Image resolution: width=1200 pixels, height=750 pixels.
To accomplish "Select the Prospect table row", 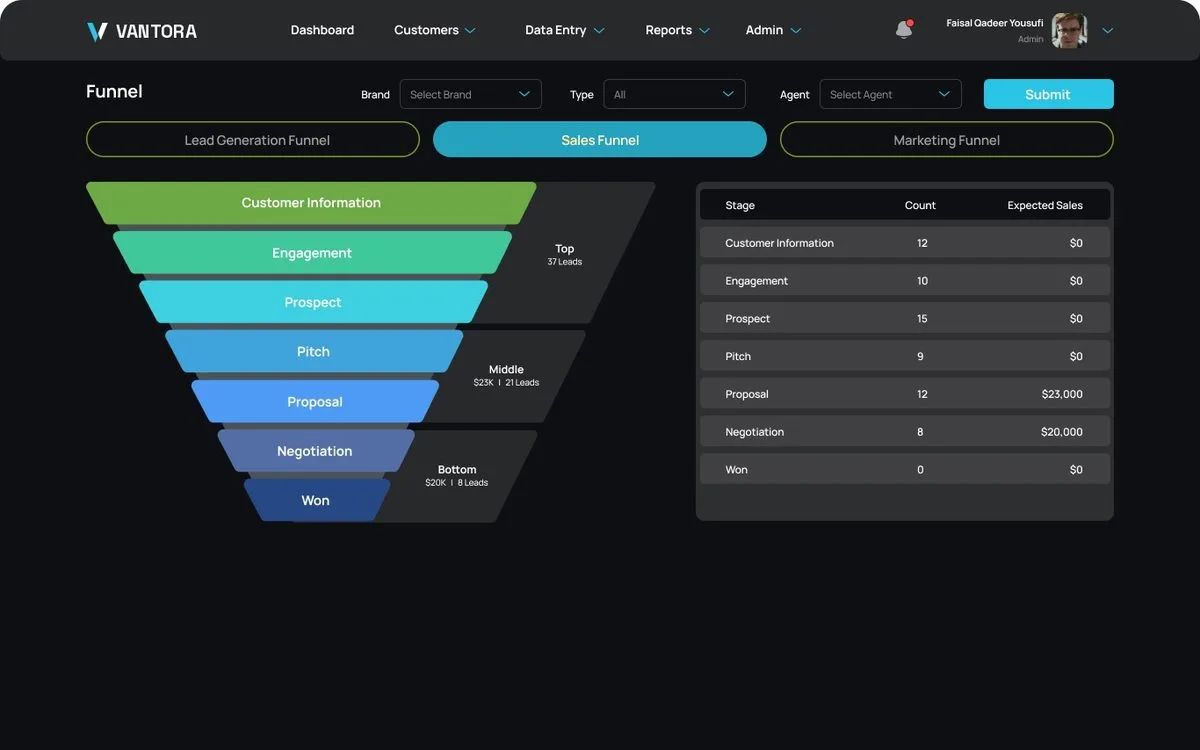I will click(x=905, y=318).
